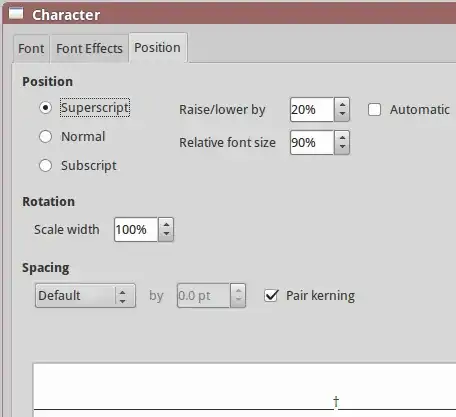Select the Position tab
The image size is (456, 417).
(x=158, y=48)
